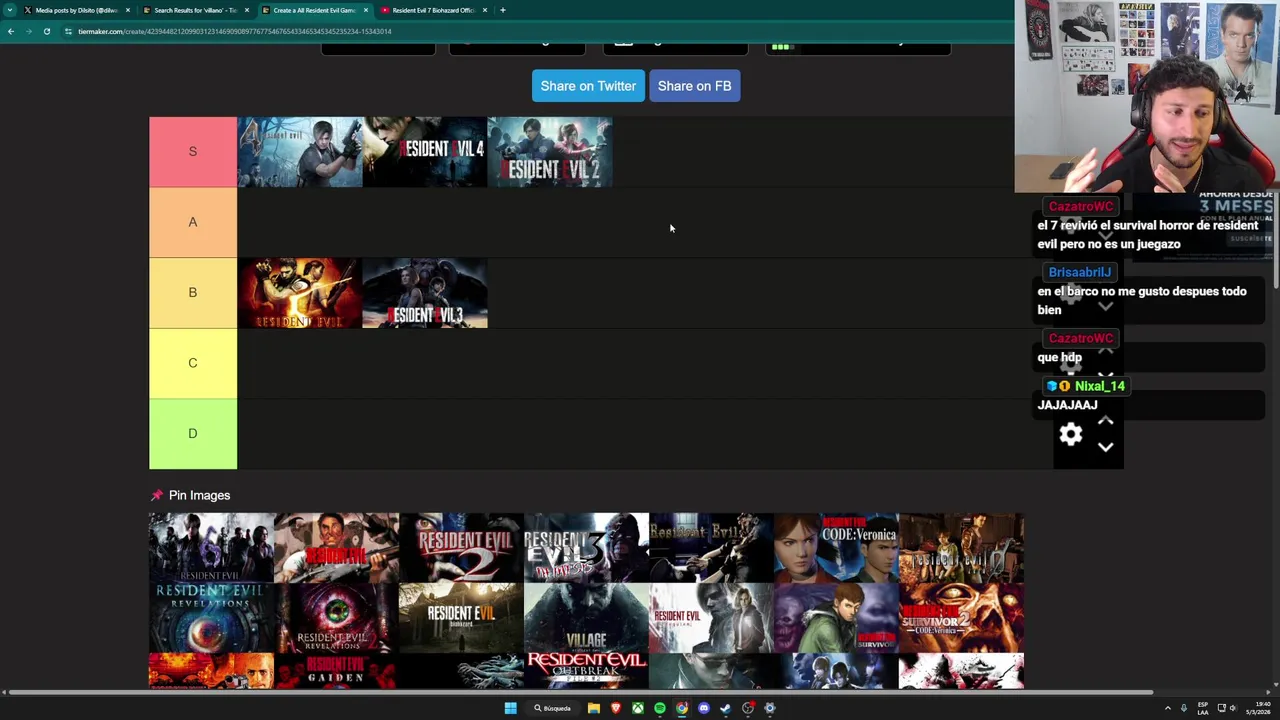Select the Resident Evil 5 image in B tier

(x=299, y=293)
